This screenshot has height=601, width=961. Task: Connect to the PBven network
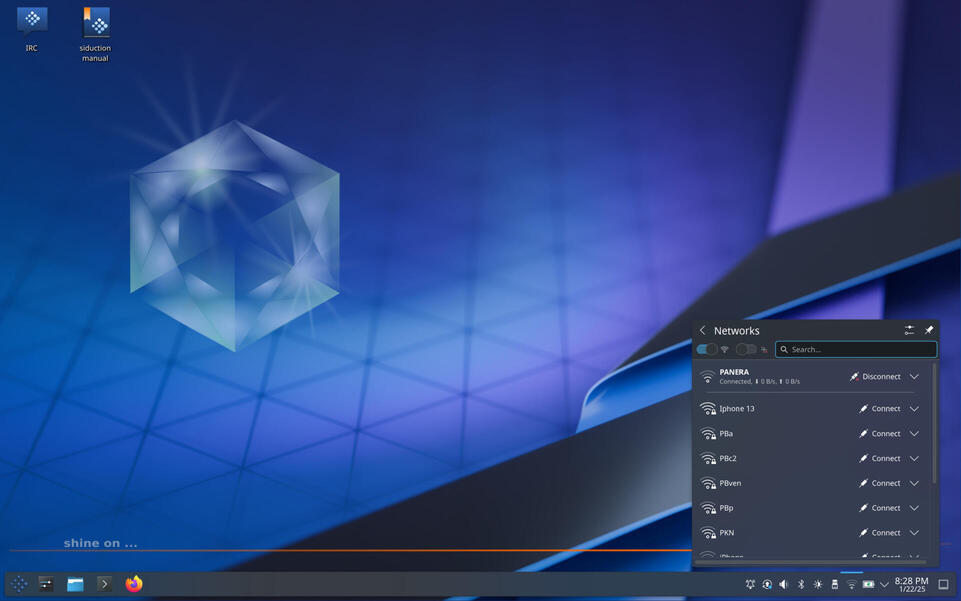click(x=879, y=483)
